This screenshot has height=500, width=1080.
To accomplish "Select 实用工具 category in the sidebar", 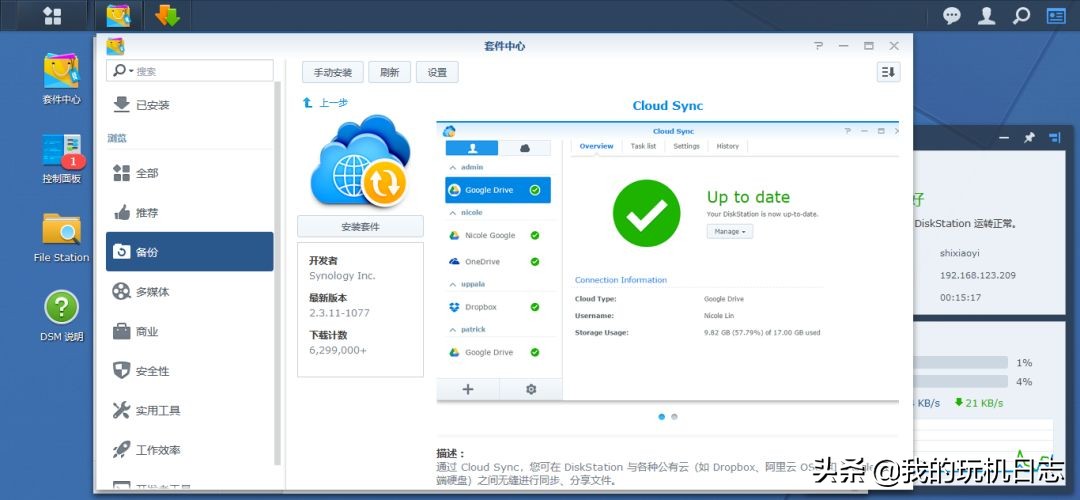I will click(x=189, y=410).
